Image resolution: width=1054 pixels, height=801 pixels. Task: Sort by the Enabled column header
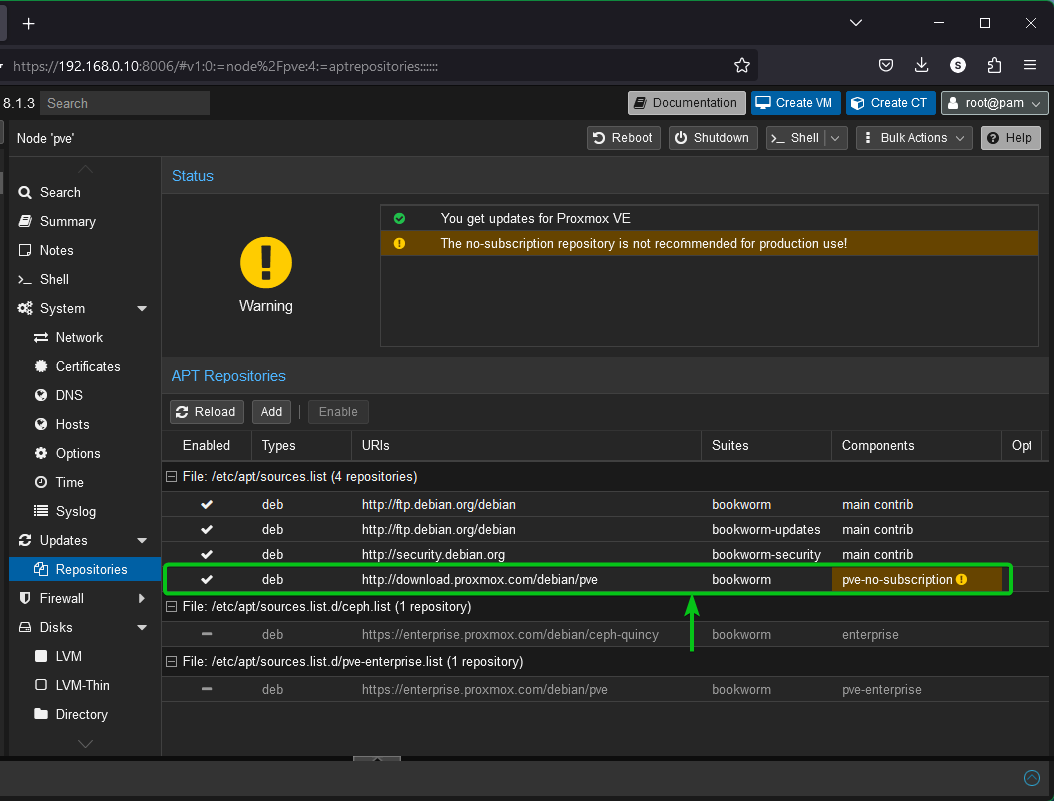click(206, 446)
